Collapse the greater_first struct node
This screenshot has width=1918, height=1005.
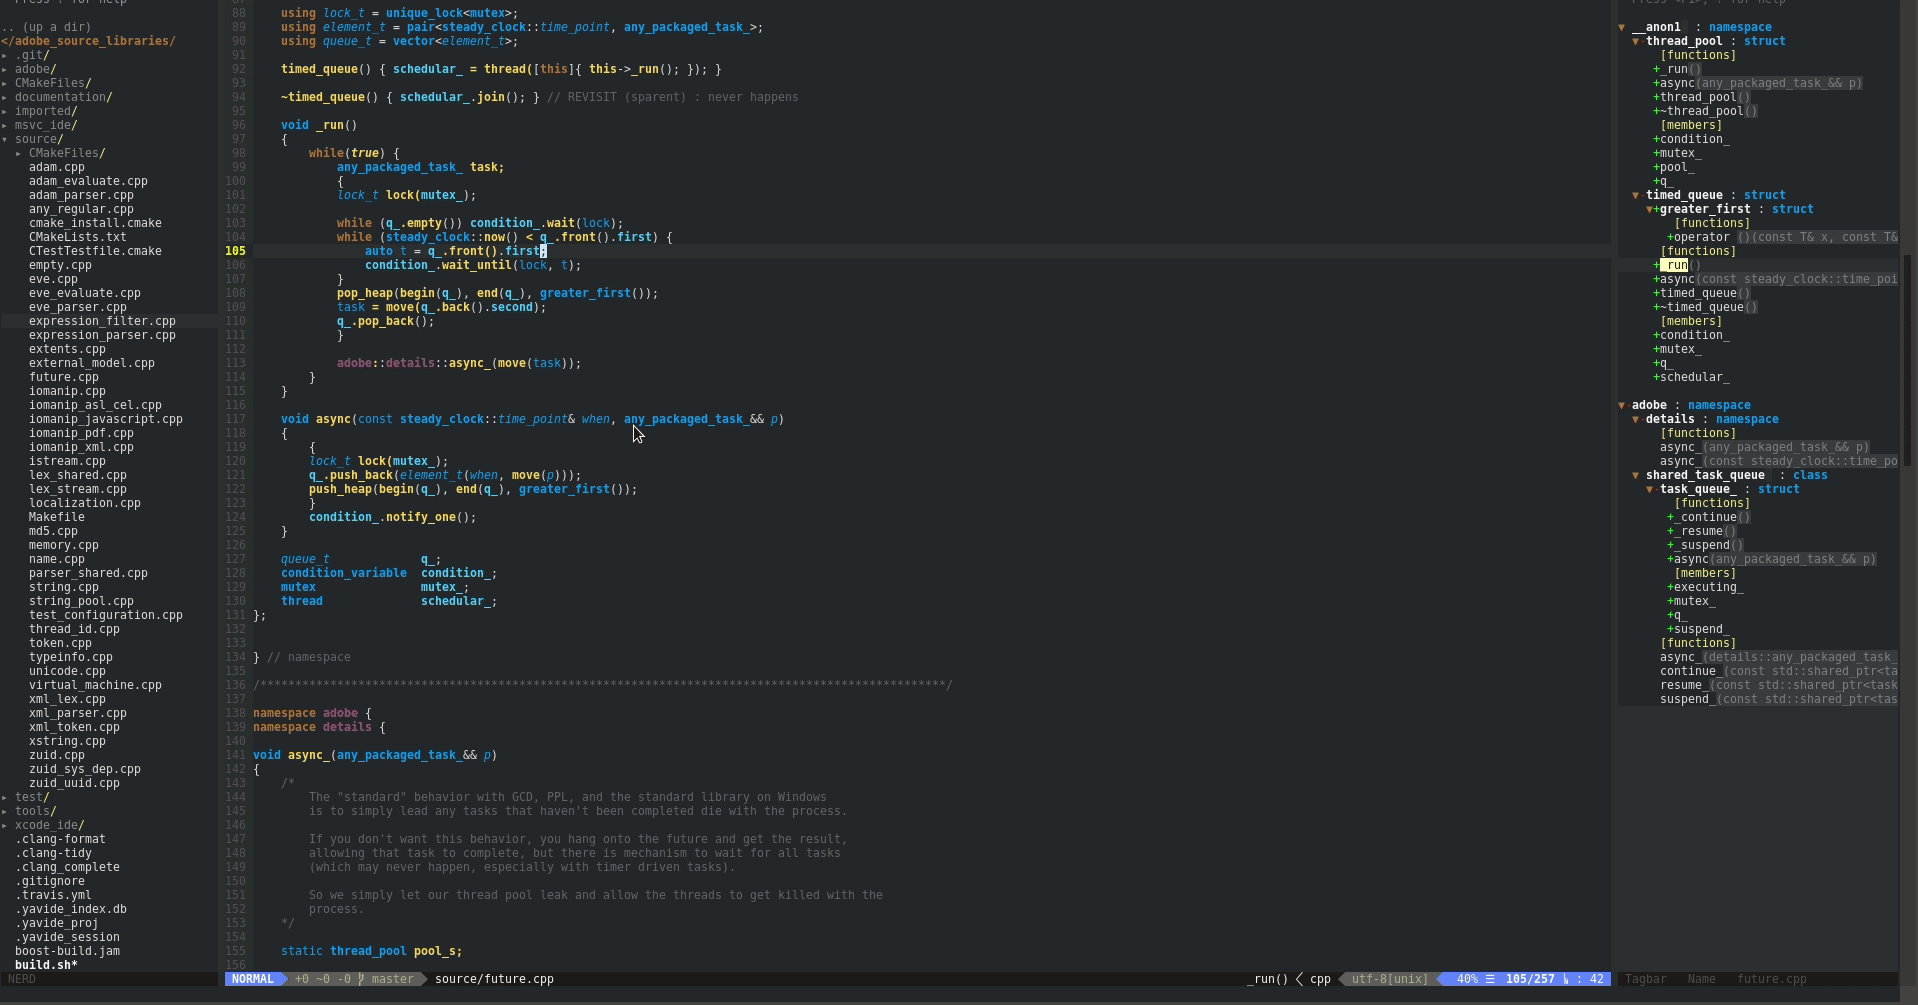(x=1650, y=209)
